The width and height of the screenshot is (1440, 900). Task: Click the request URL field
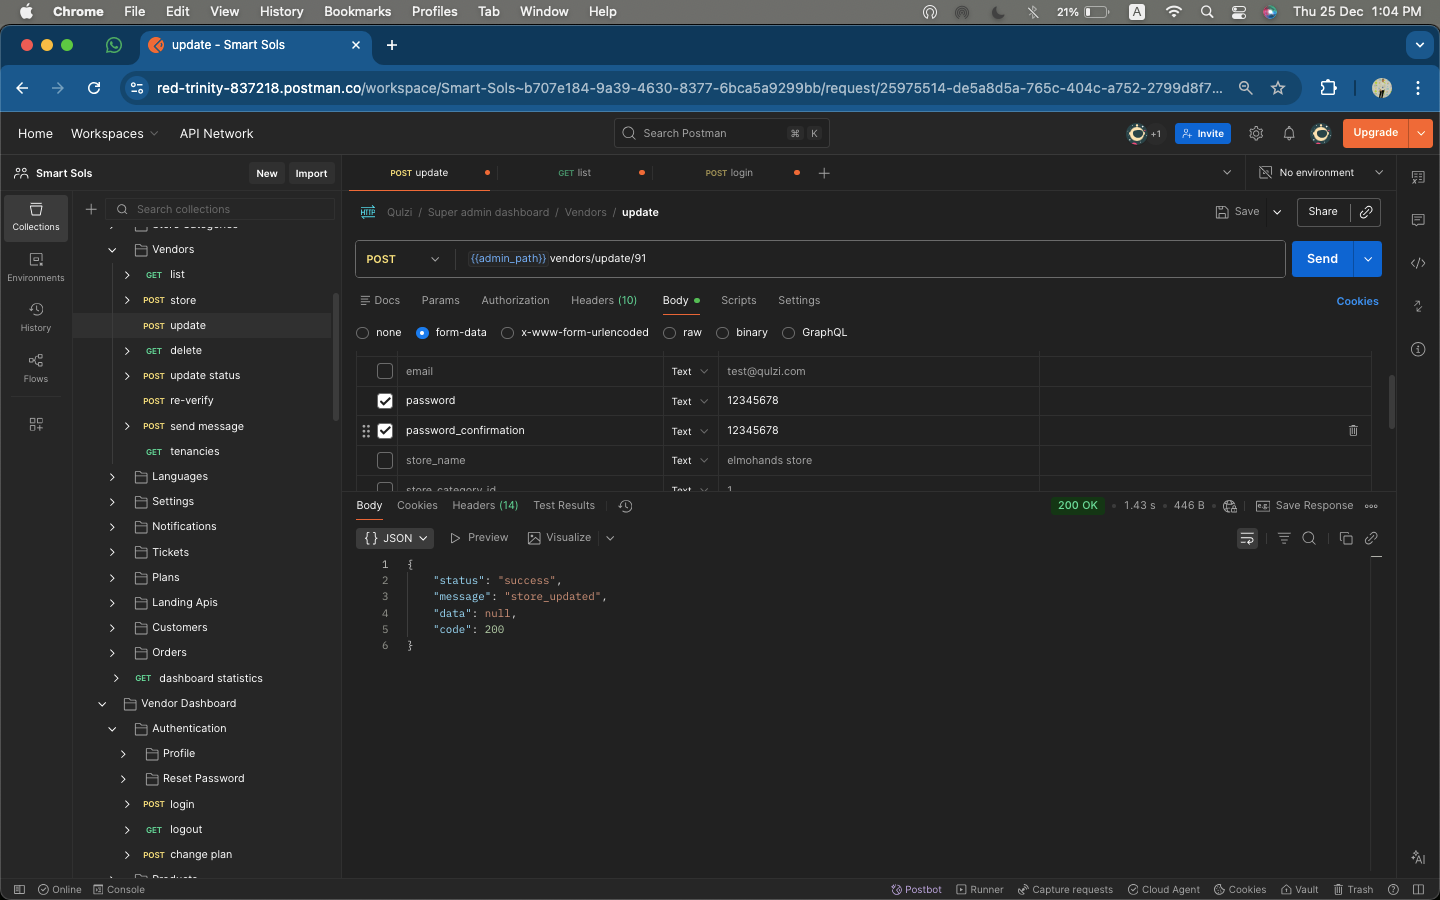(870, 259)
